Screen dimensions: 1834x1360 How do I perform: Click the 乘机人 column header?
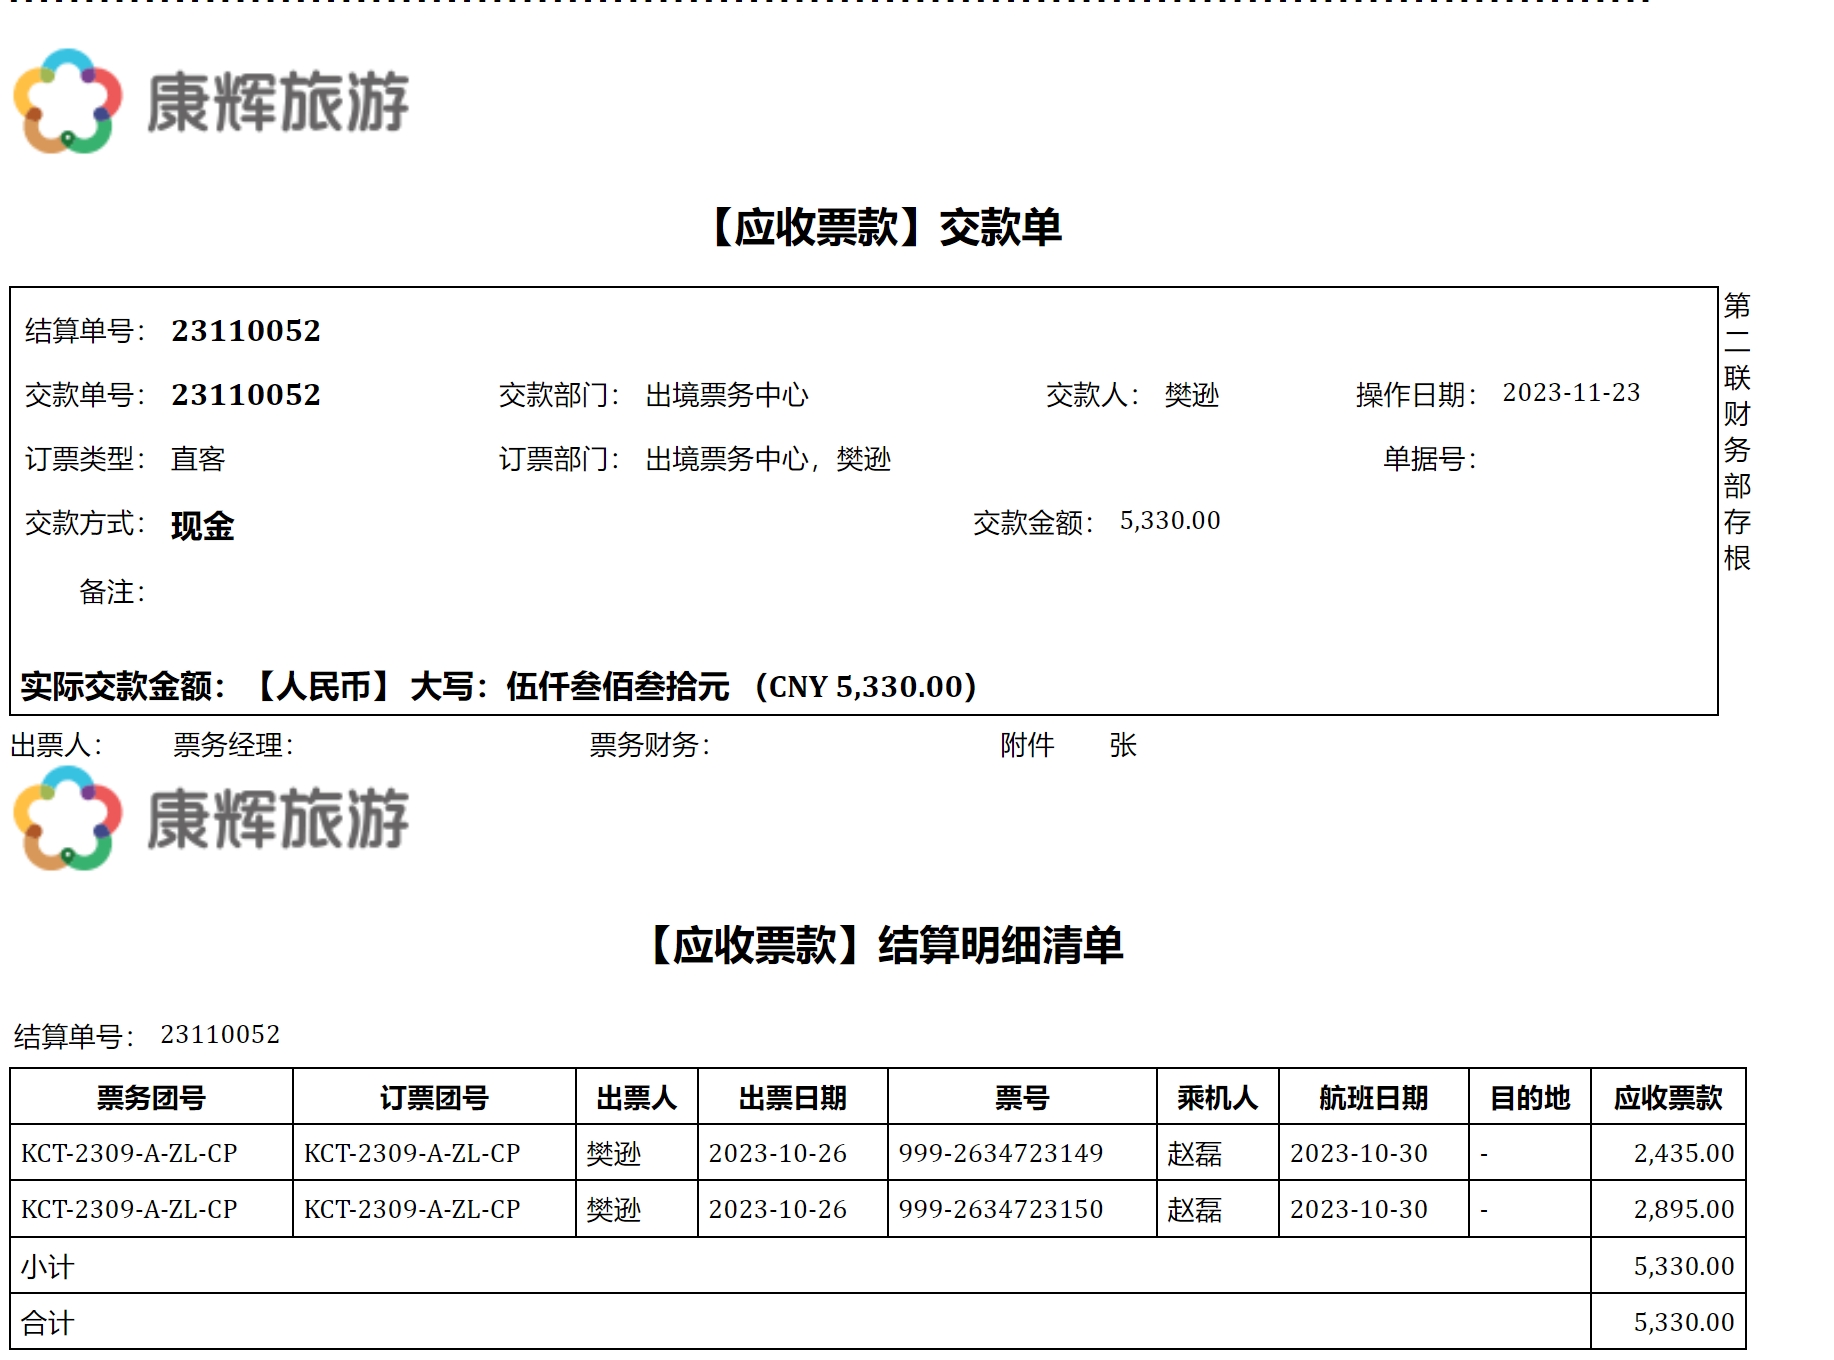(x=1217, y=1098)
